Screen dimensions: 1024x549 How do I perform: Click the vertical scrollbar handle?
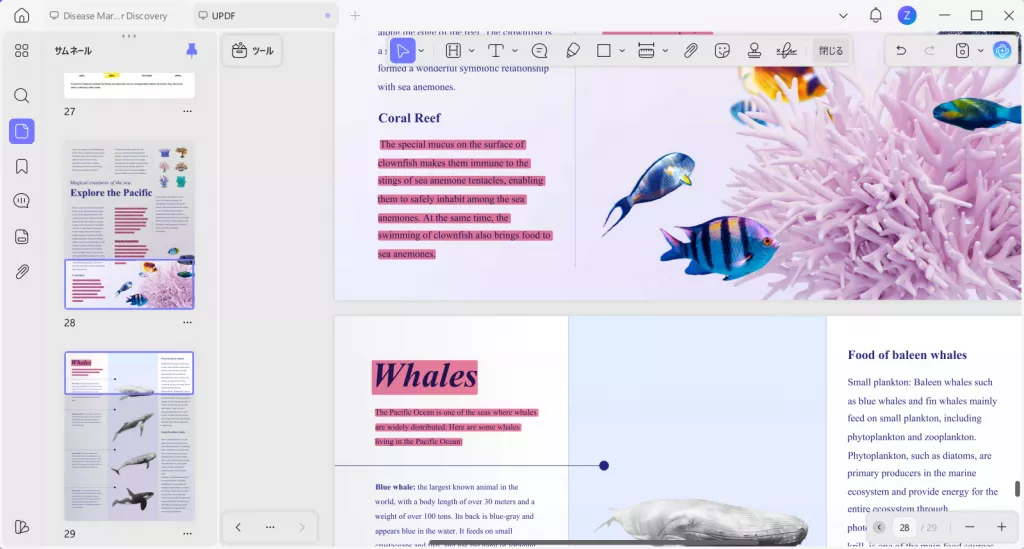click(x=1017, y=489)
